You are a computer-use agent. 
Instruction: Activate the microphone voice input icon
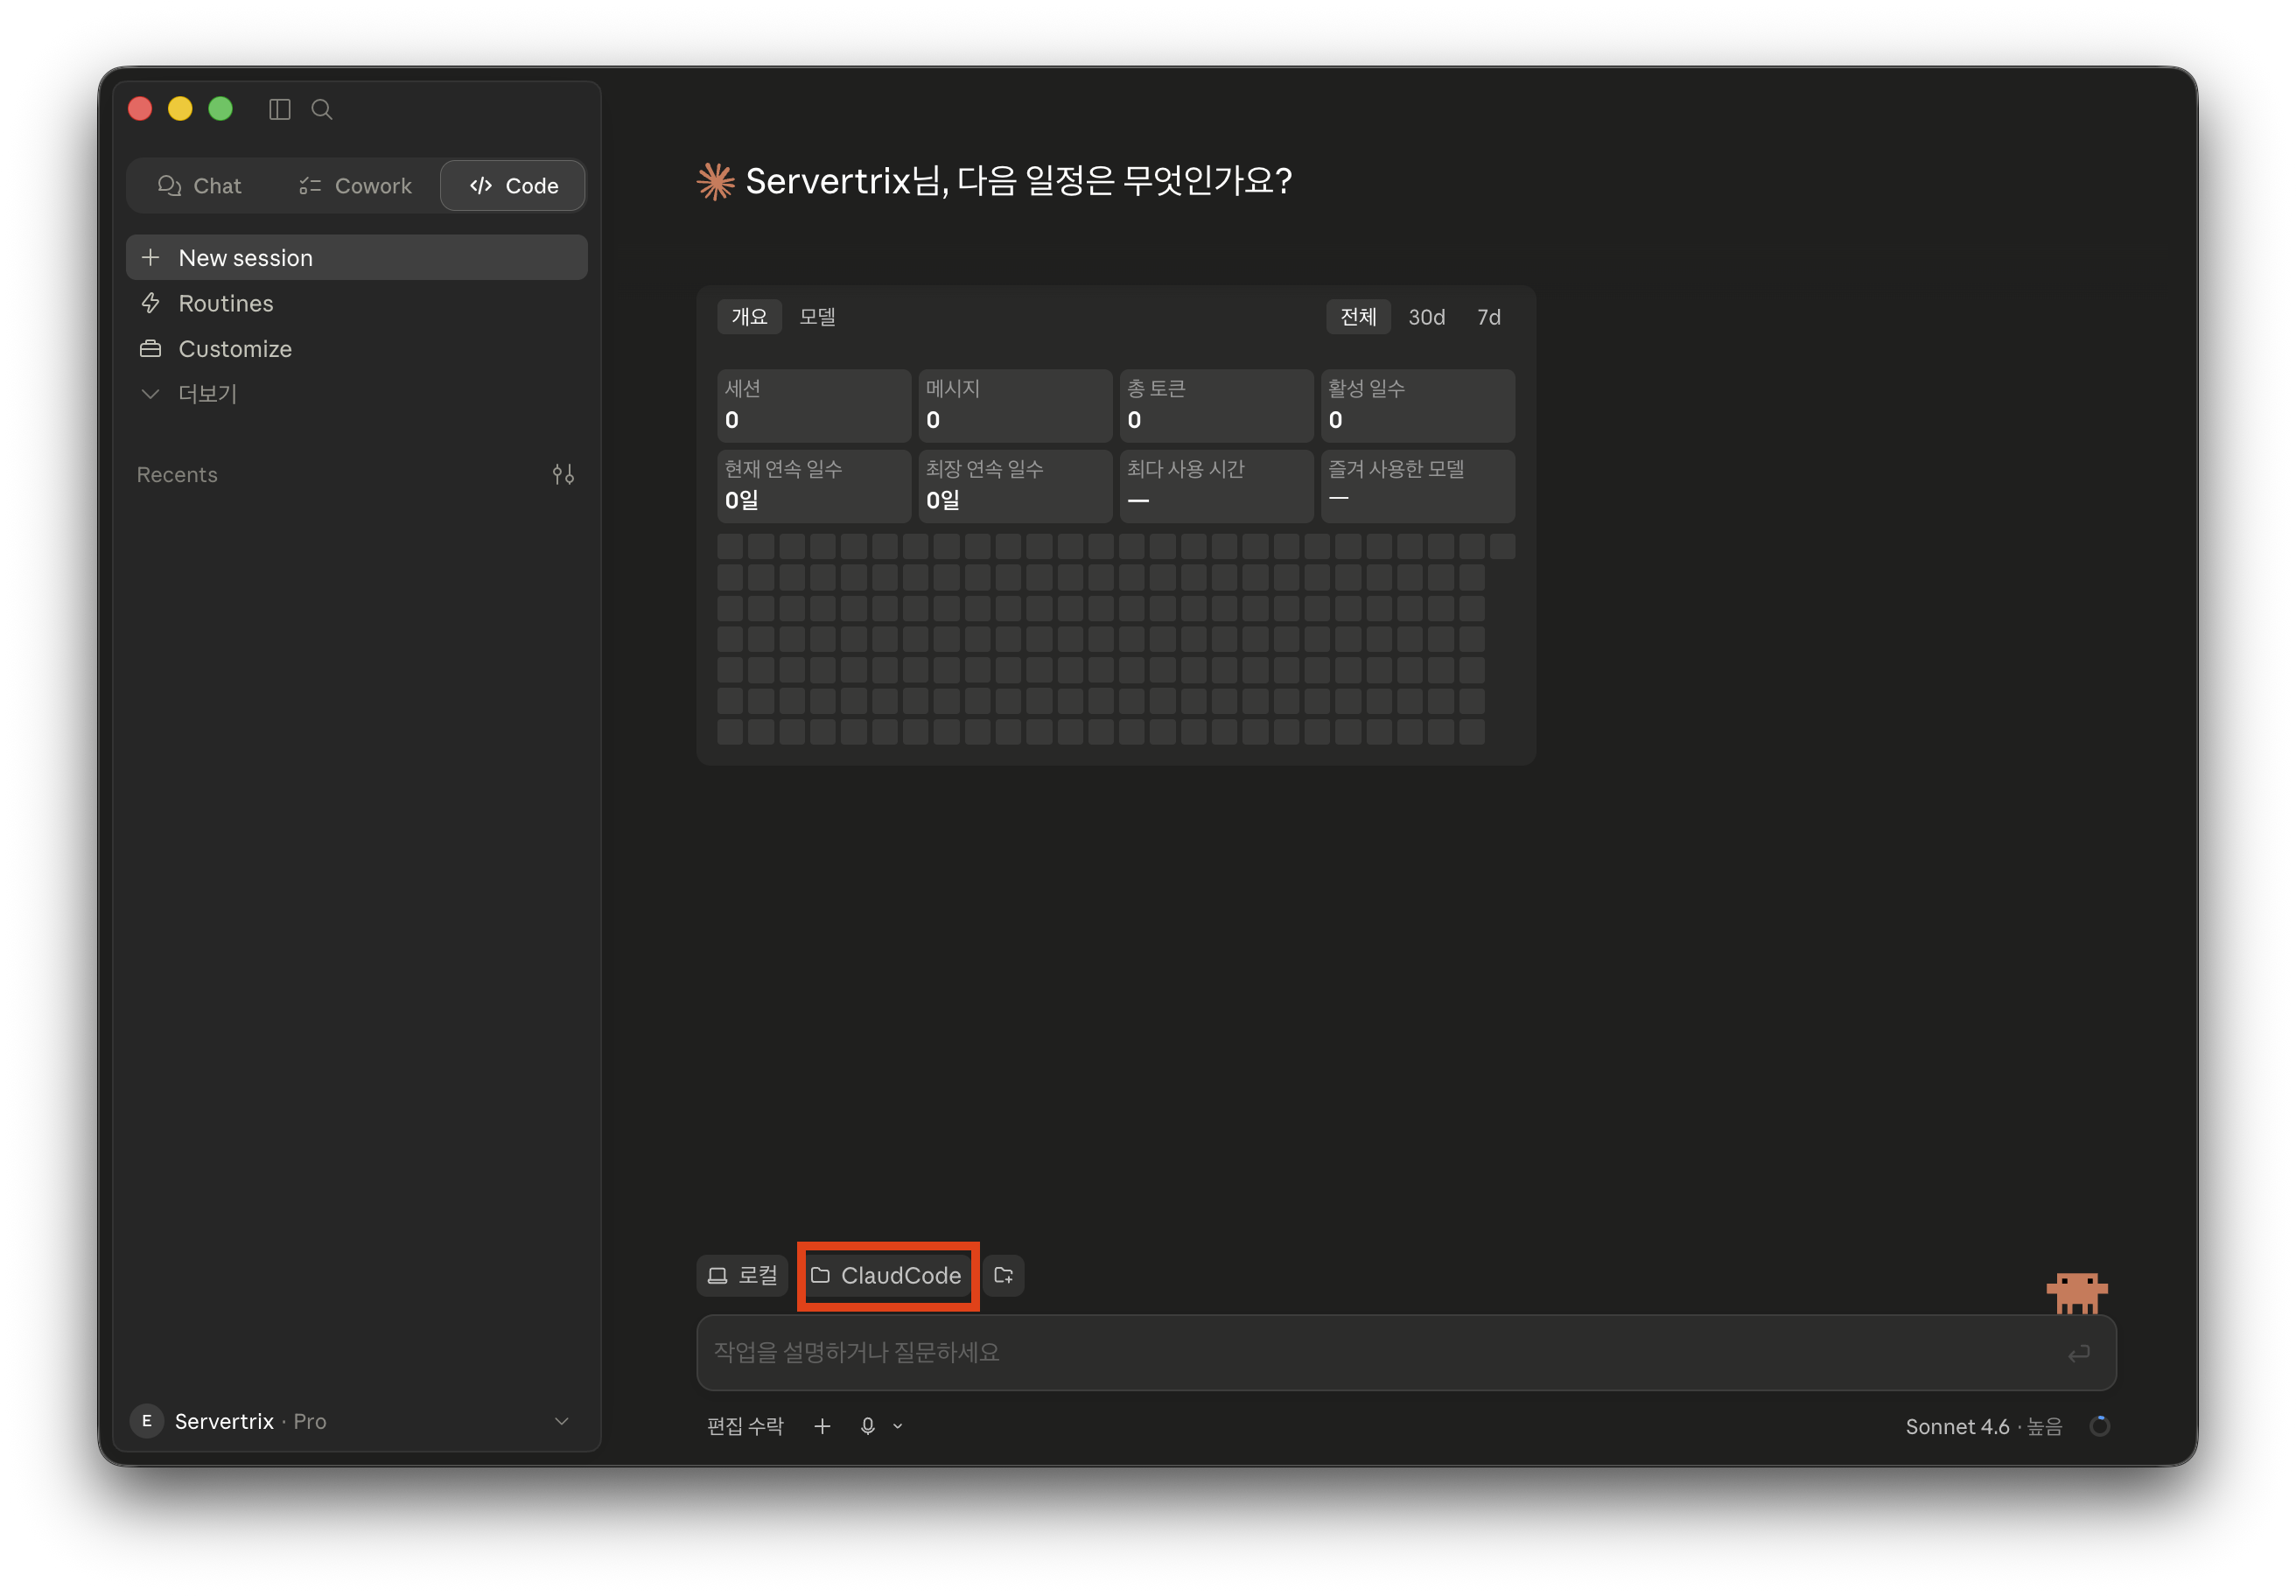coord(868,1426)
